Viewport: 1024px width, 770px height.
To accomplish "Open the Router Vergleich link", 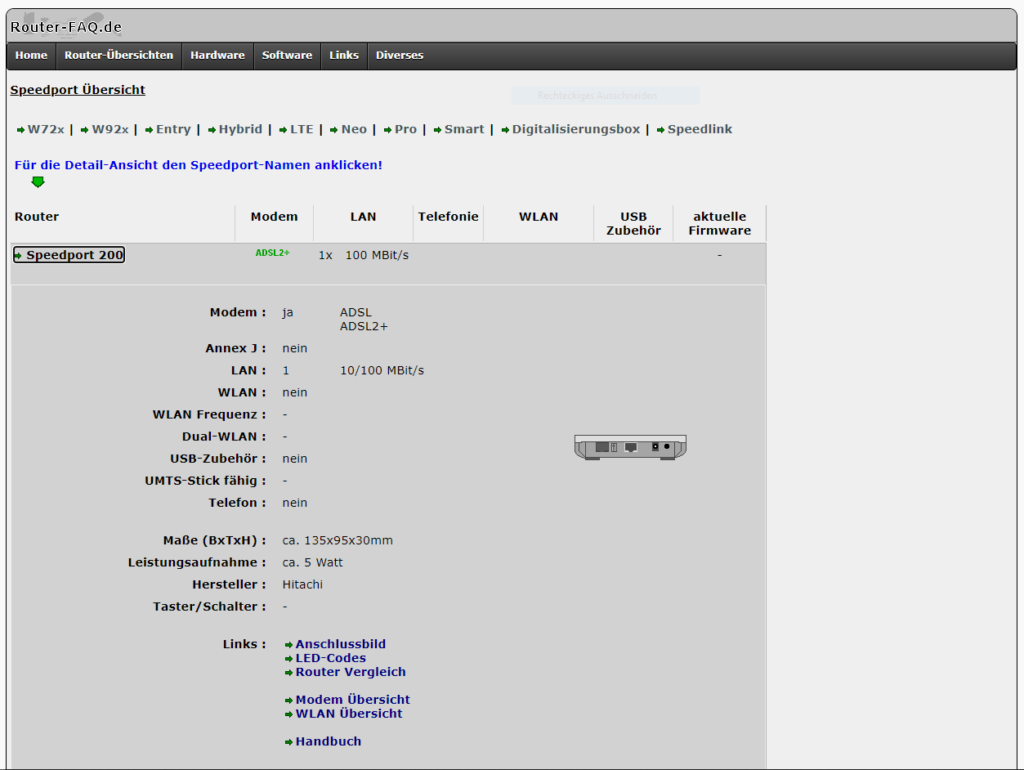I will 350,673.
